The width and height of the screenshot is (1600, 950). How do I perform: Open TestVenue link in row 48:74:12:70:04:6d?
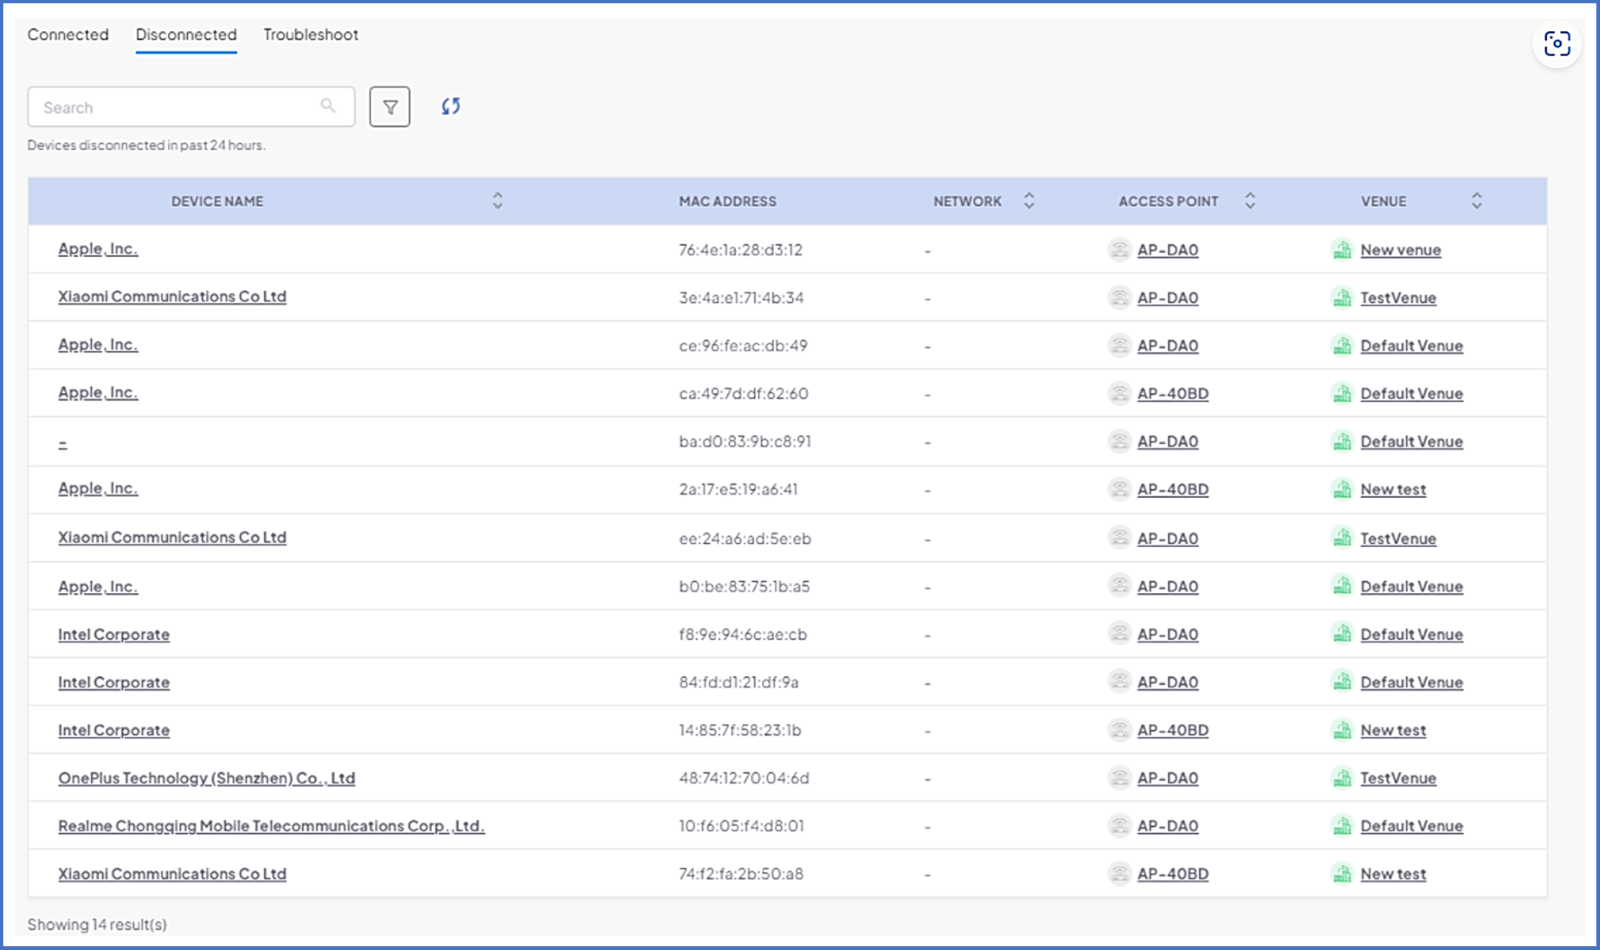[1398, 778]
